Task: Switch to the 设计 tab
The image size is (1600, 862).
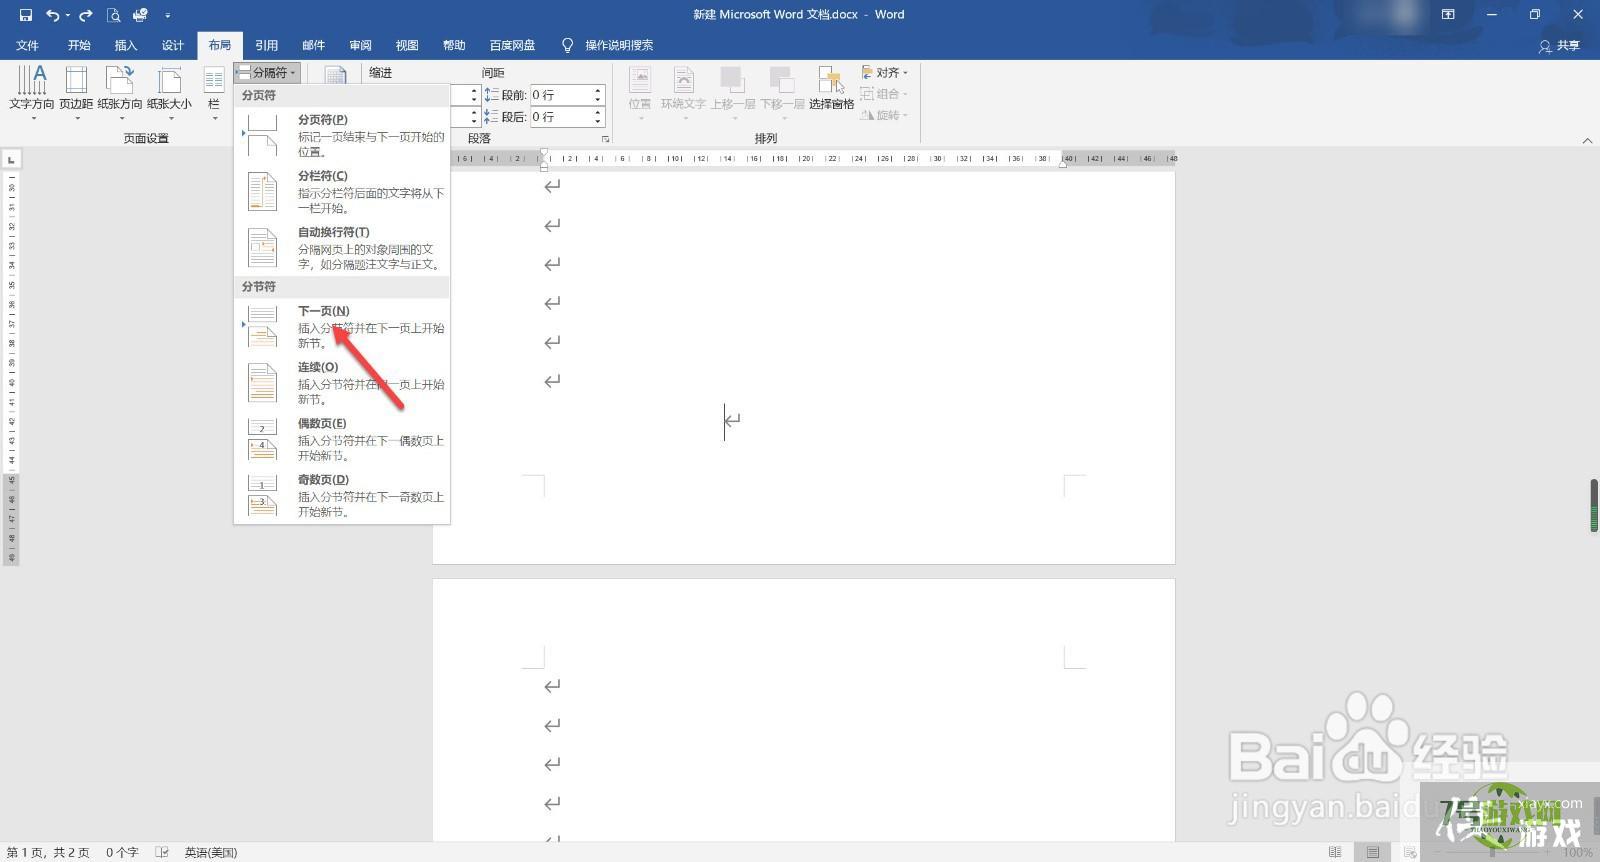Action: click(x=173, y=45)
